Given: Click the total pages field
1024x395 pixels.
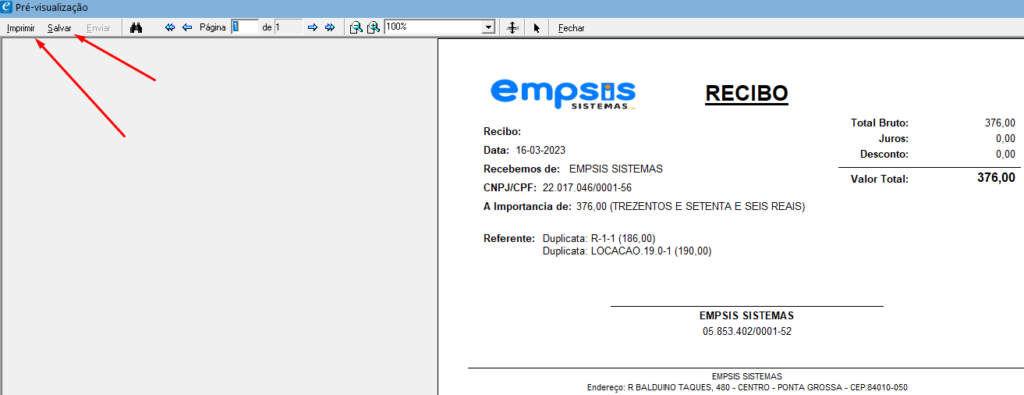Looking at the screenshot, I should point(288,27).
